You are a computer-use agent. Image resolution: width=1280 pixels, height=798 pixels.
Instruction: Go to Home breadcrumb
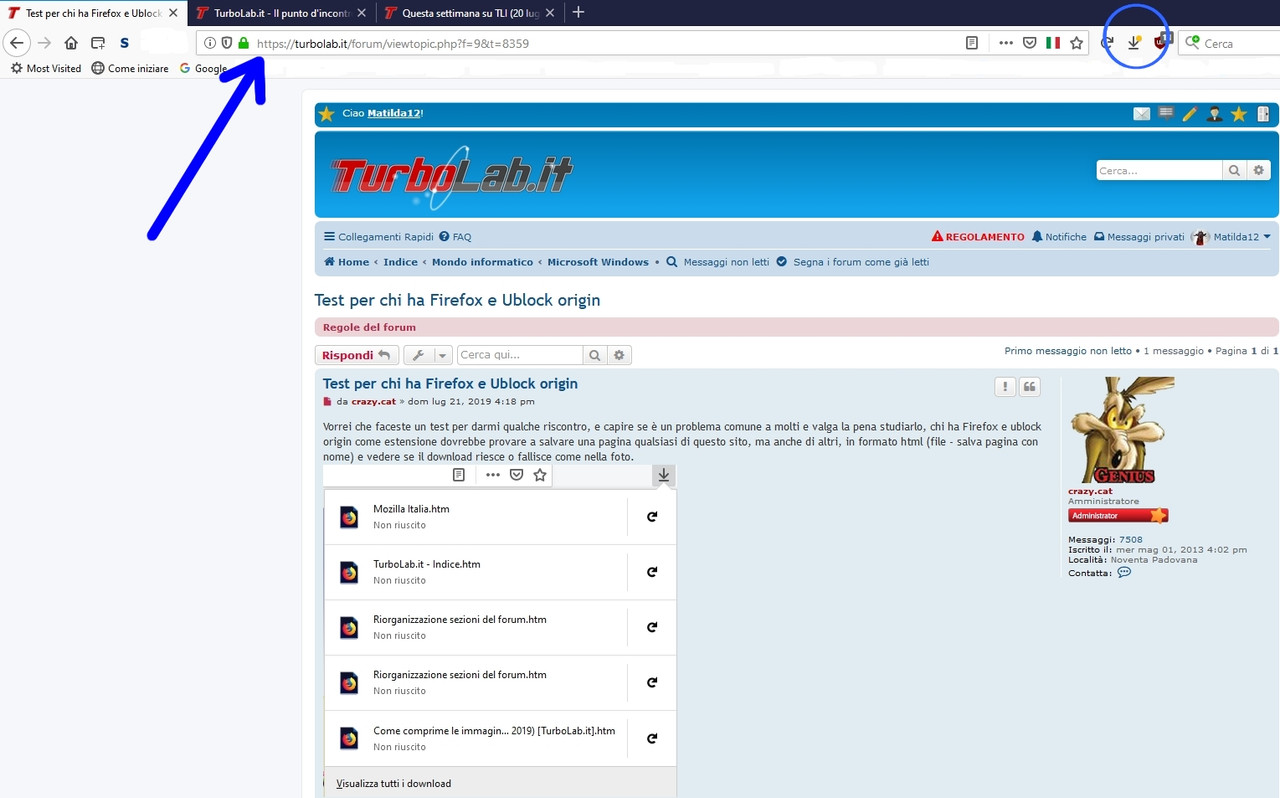(346, 262)
